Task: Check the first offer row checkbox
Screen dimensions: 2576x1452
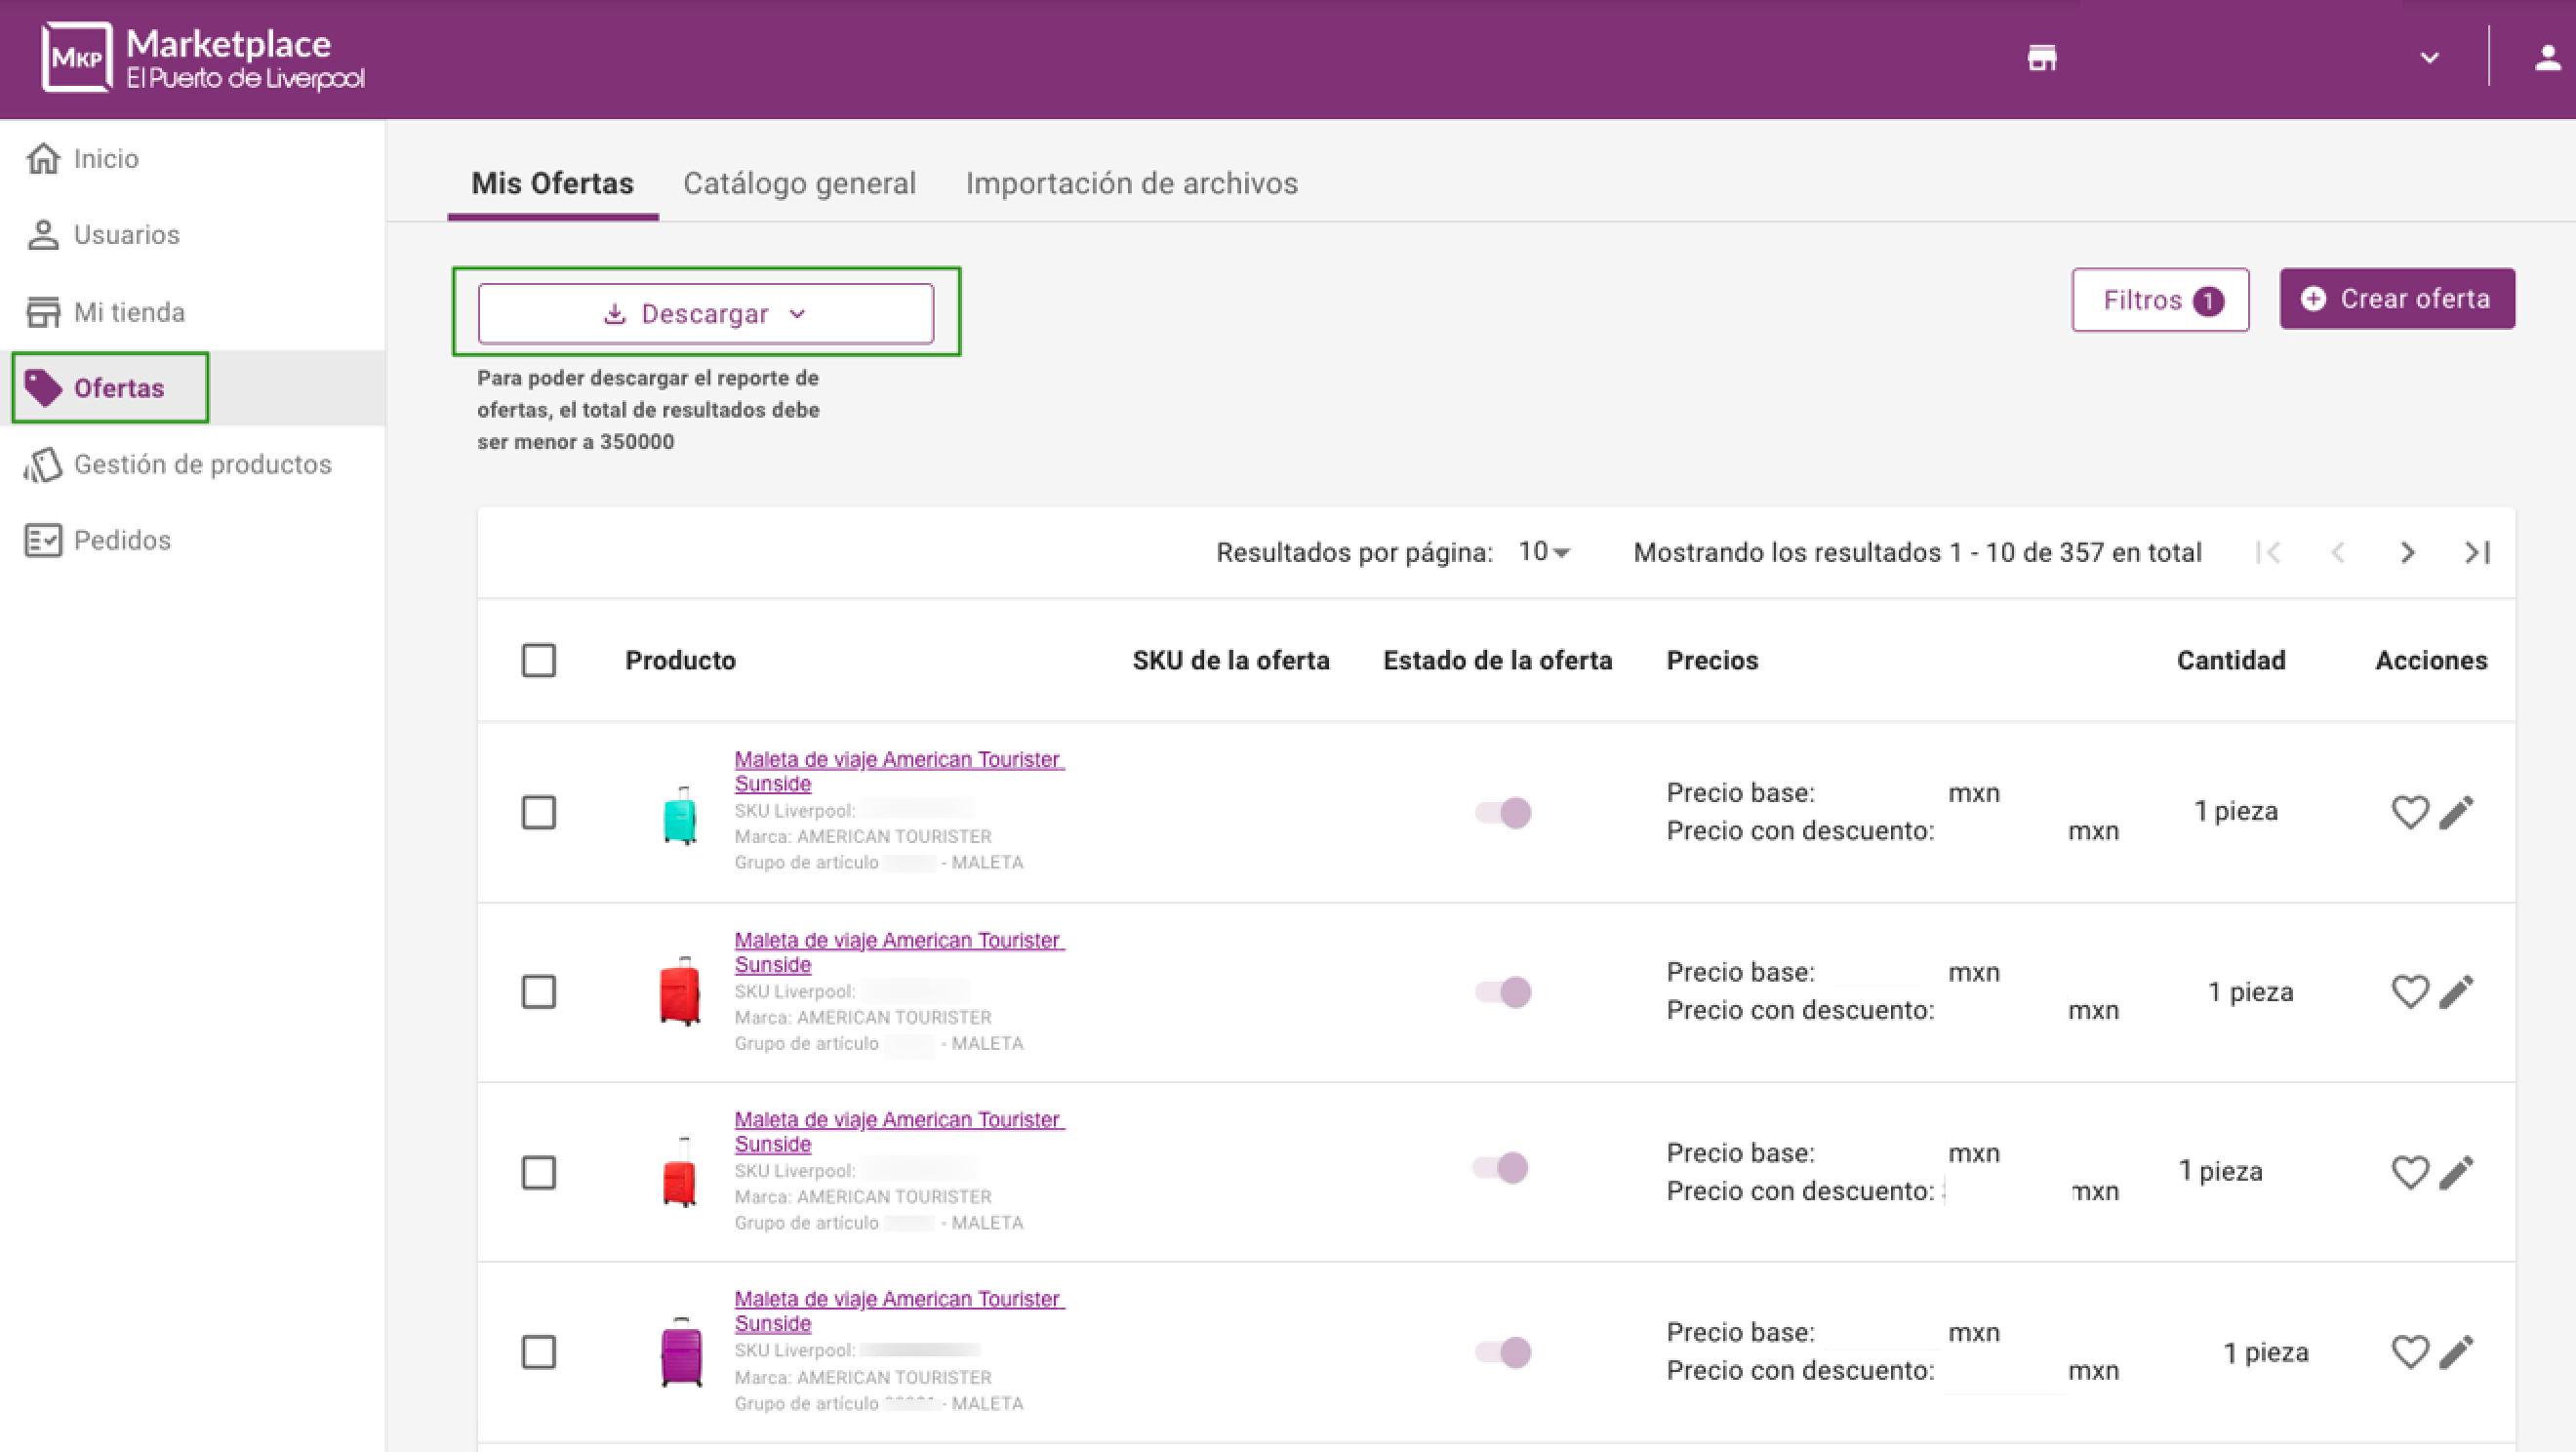Action: (539, 812)
